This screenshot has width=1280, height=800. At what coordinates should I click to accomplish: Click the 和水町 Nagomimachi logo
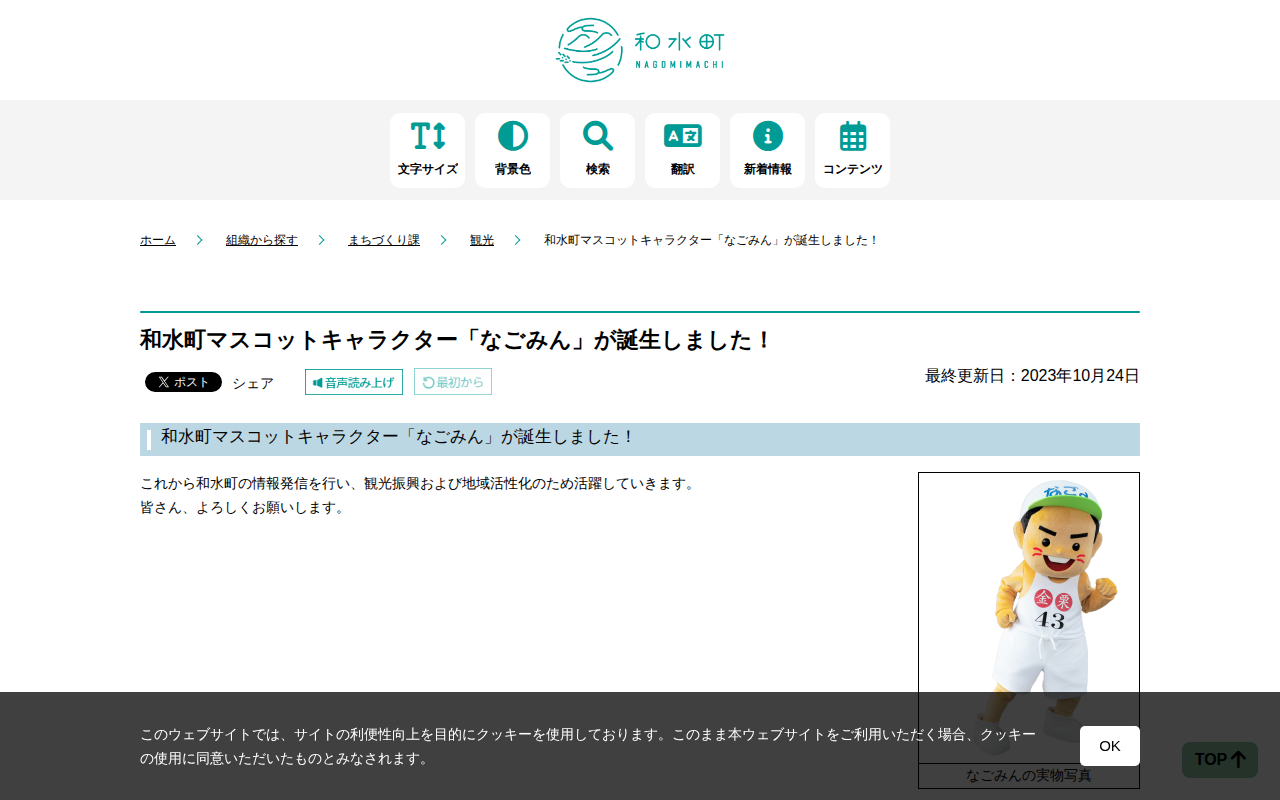pyautogui.click(x=640, y=50)
